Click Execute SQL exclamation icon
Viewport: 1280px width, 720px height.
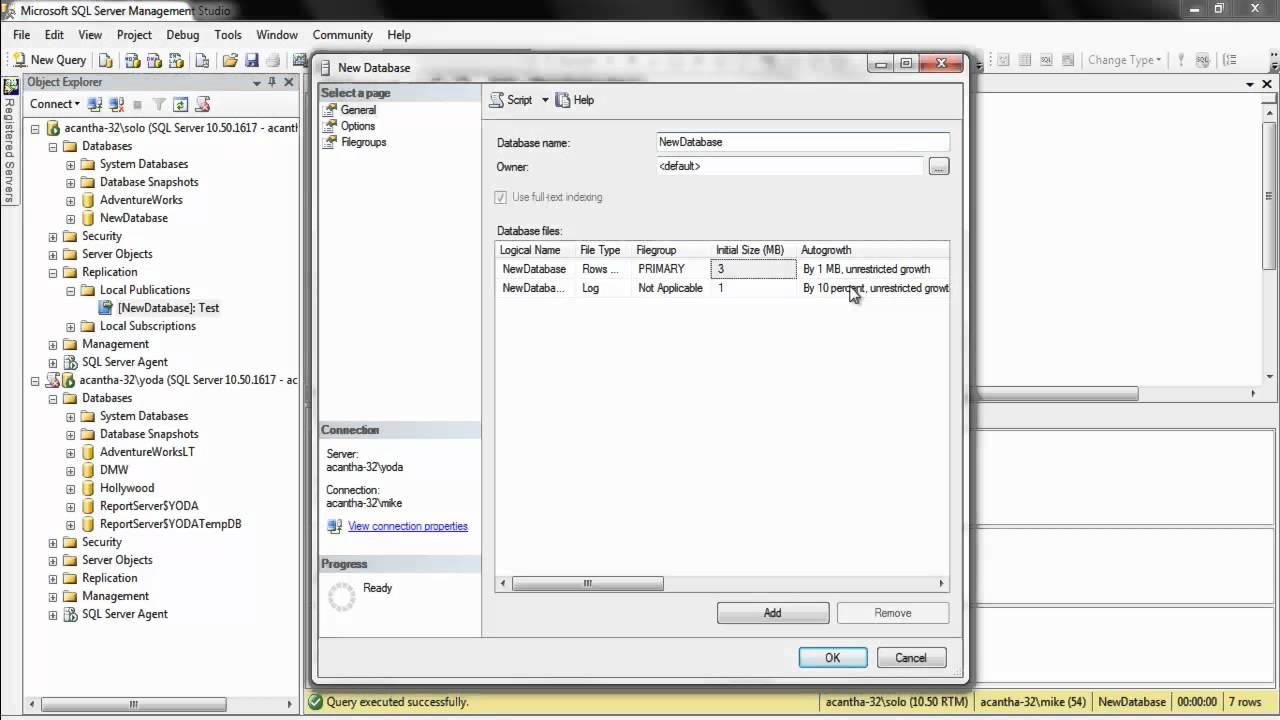[1181, 60]
